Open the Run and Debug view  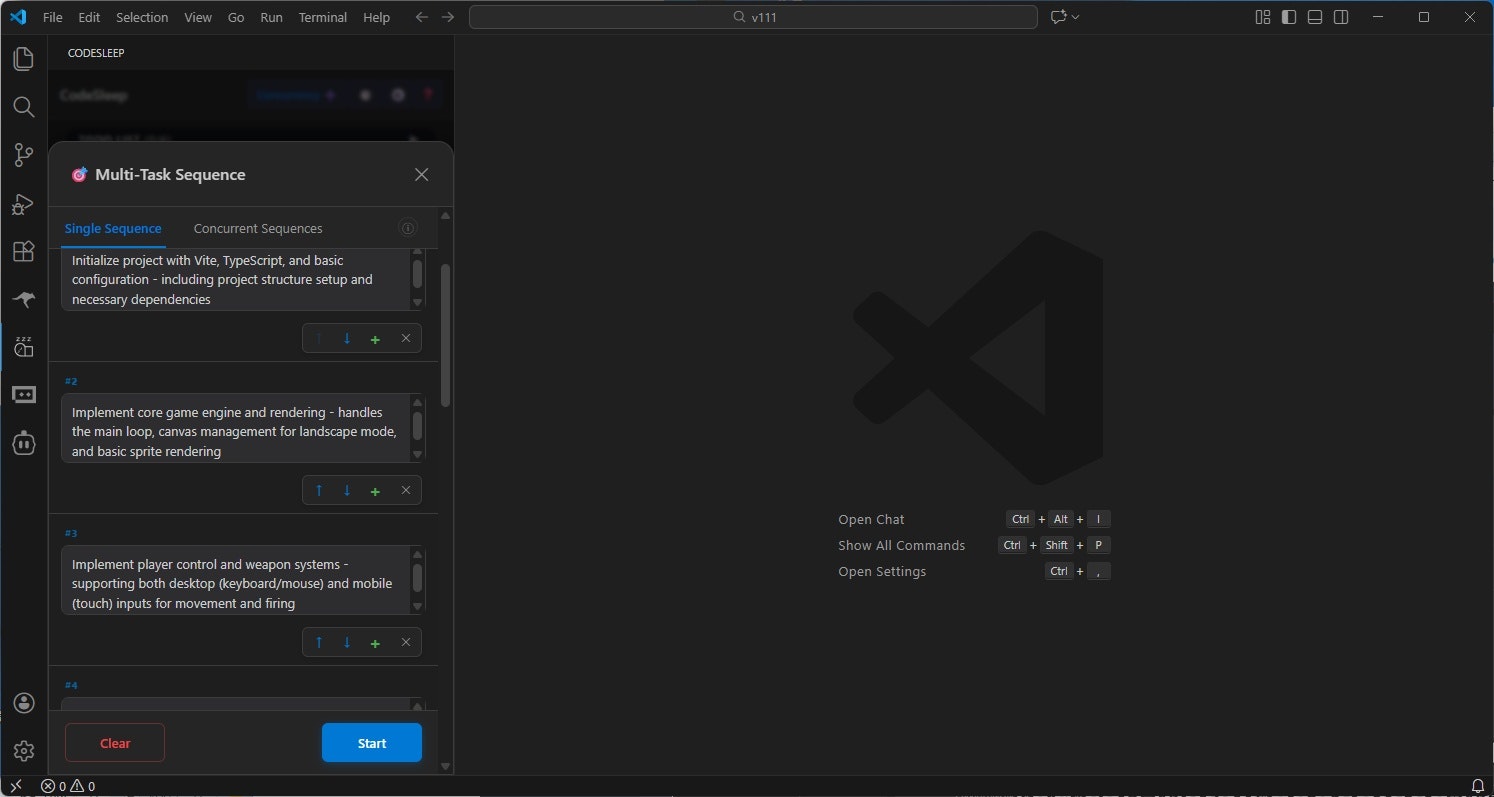click(x=24, y=204)
